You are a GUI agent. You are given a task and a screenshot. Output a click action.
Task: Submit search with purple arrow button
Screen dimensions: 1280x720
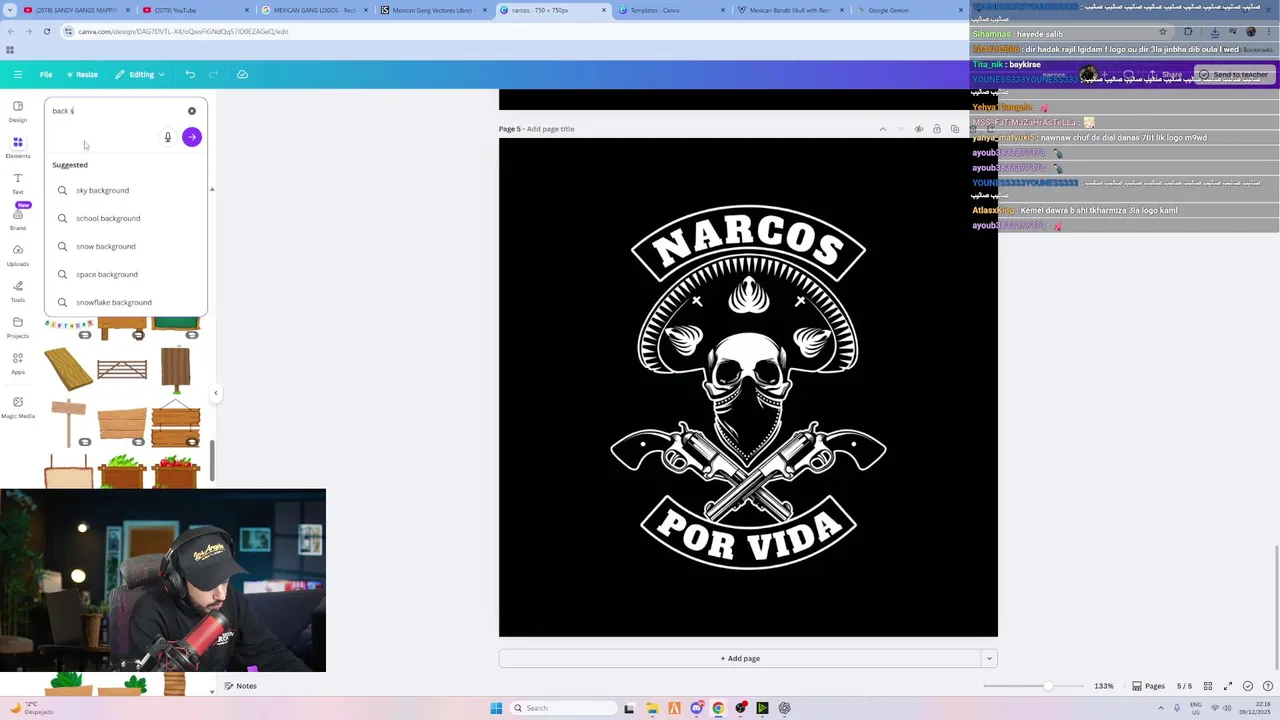click(192, 137)
